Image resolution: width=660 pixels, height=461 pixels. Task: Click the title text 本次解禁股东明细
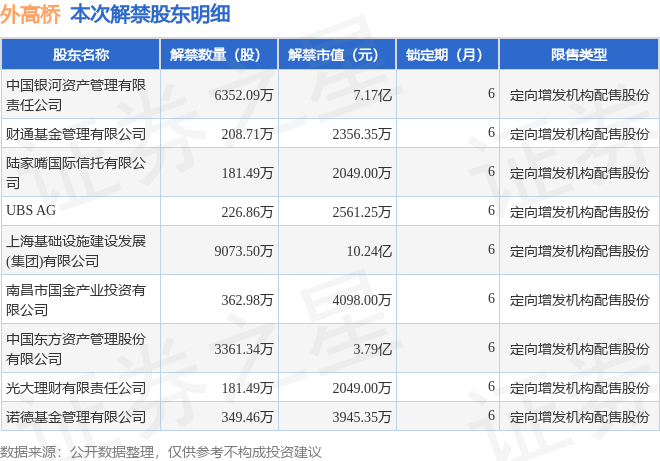[150, 15]
